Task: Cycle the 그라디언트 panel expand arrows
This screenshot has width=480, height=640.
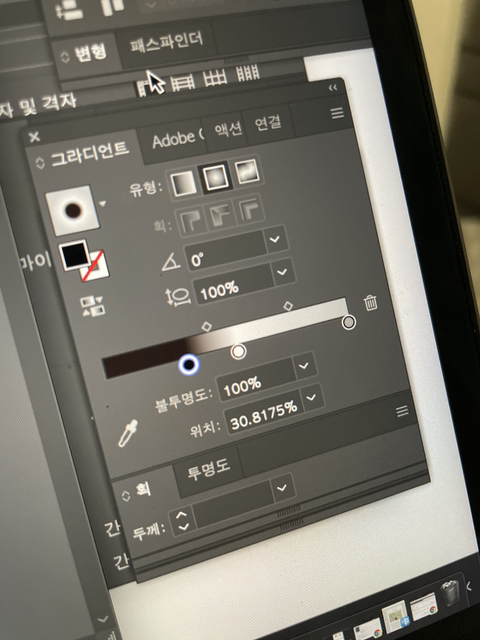Action: coord(40,162)
